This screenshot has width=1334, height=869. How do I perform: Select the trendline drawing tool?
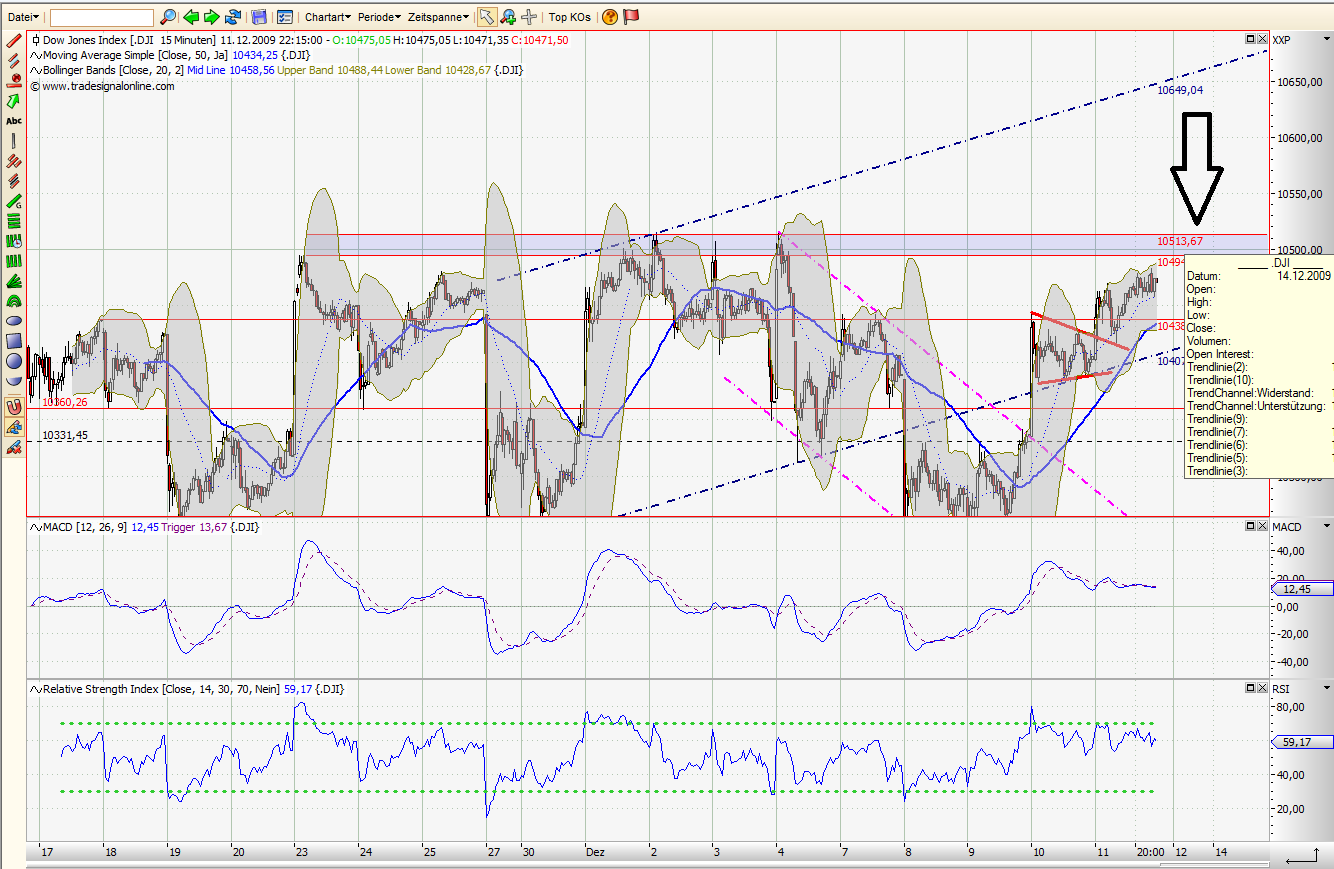coord(12,41)
